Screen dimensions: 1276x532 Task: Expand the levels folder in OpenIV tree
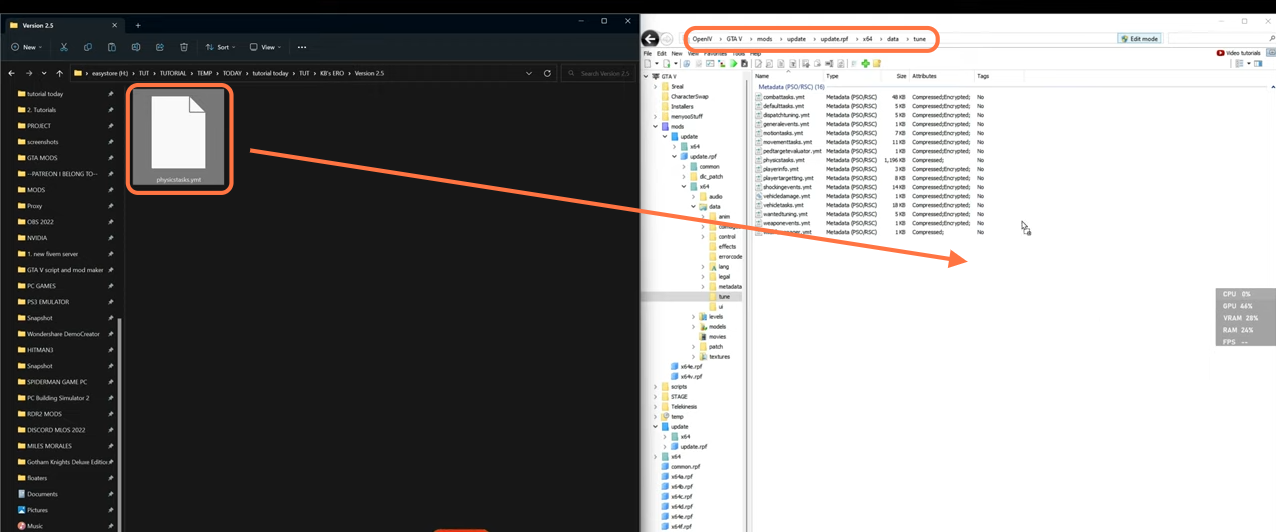pos(694,317)
